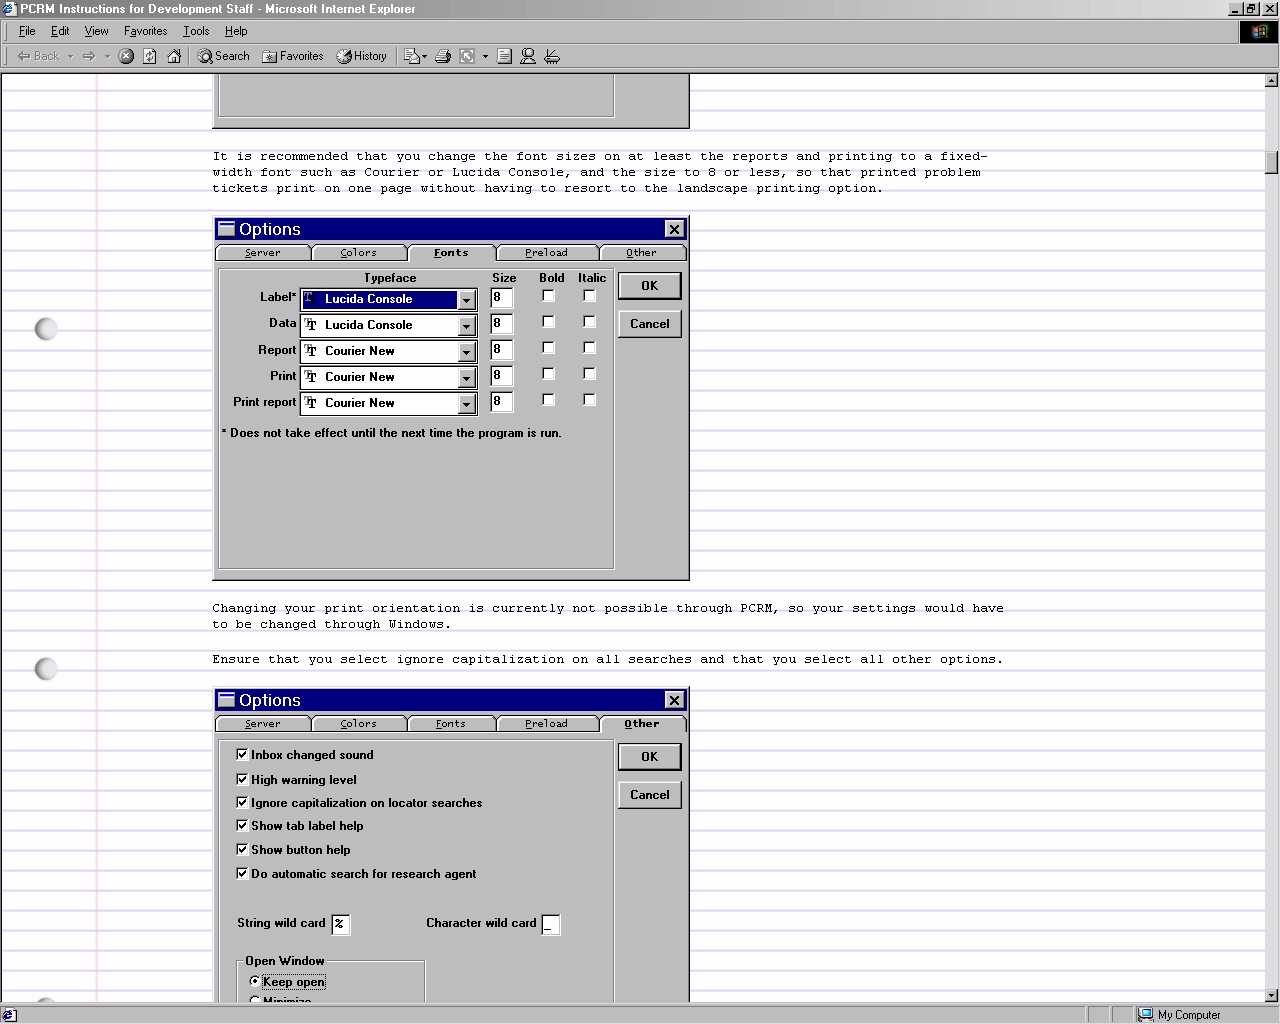The height and width of the screenshot is (1024, 1280).
Task: Open the History pane from the toolbar
Action: 362,56
